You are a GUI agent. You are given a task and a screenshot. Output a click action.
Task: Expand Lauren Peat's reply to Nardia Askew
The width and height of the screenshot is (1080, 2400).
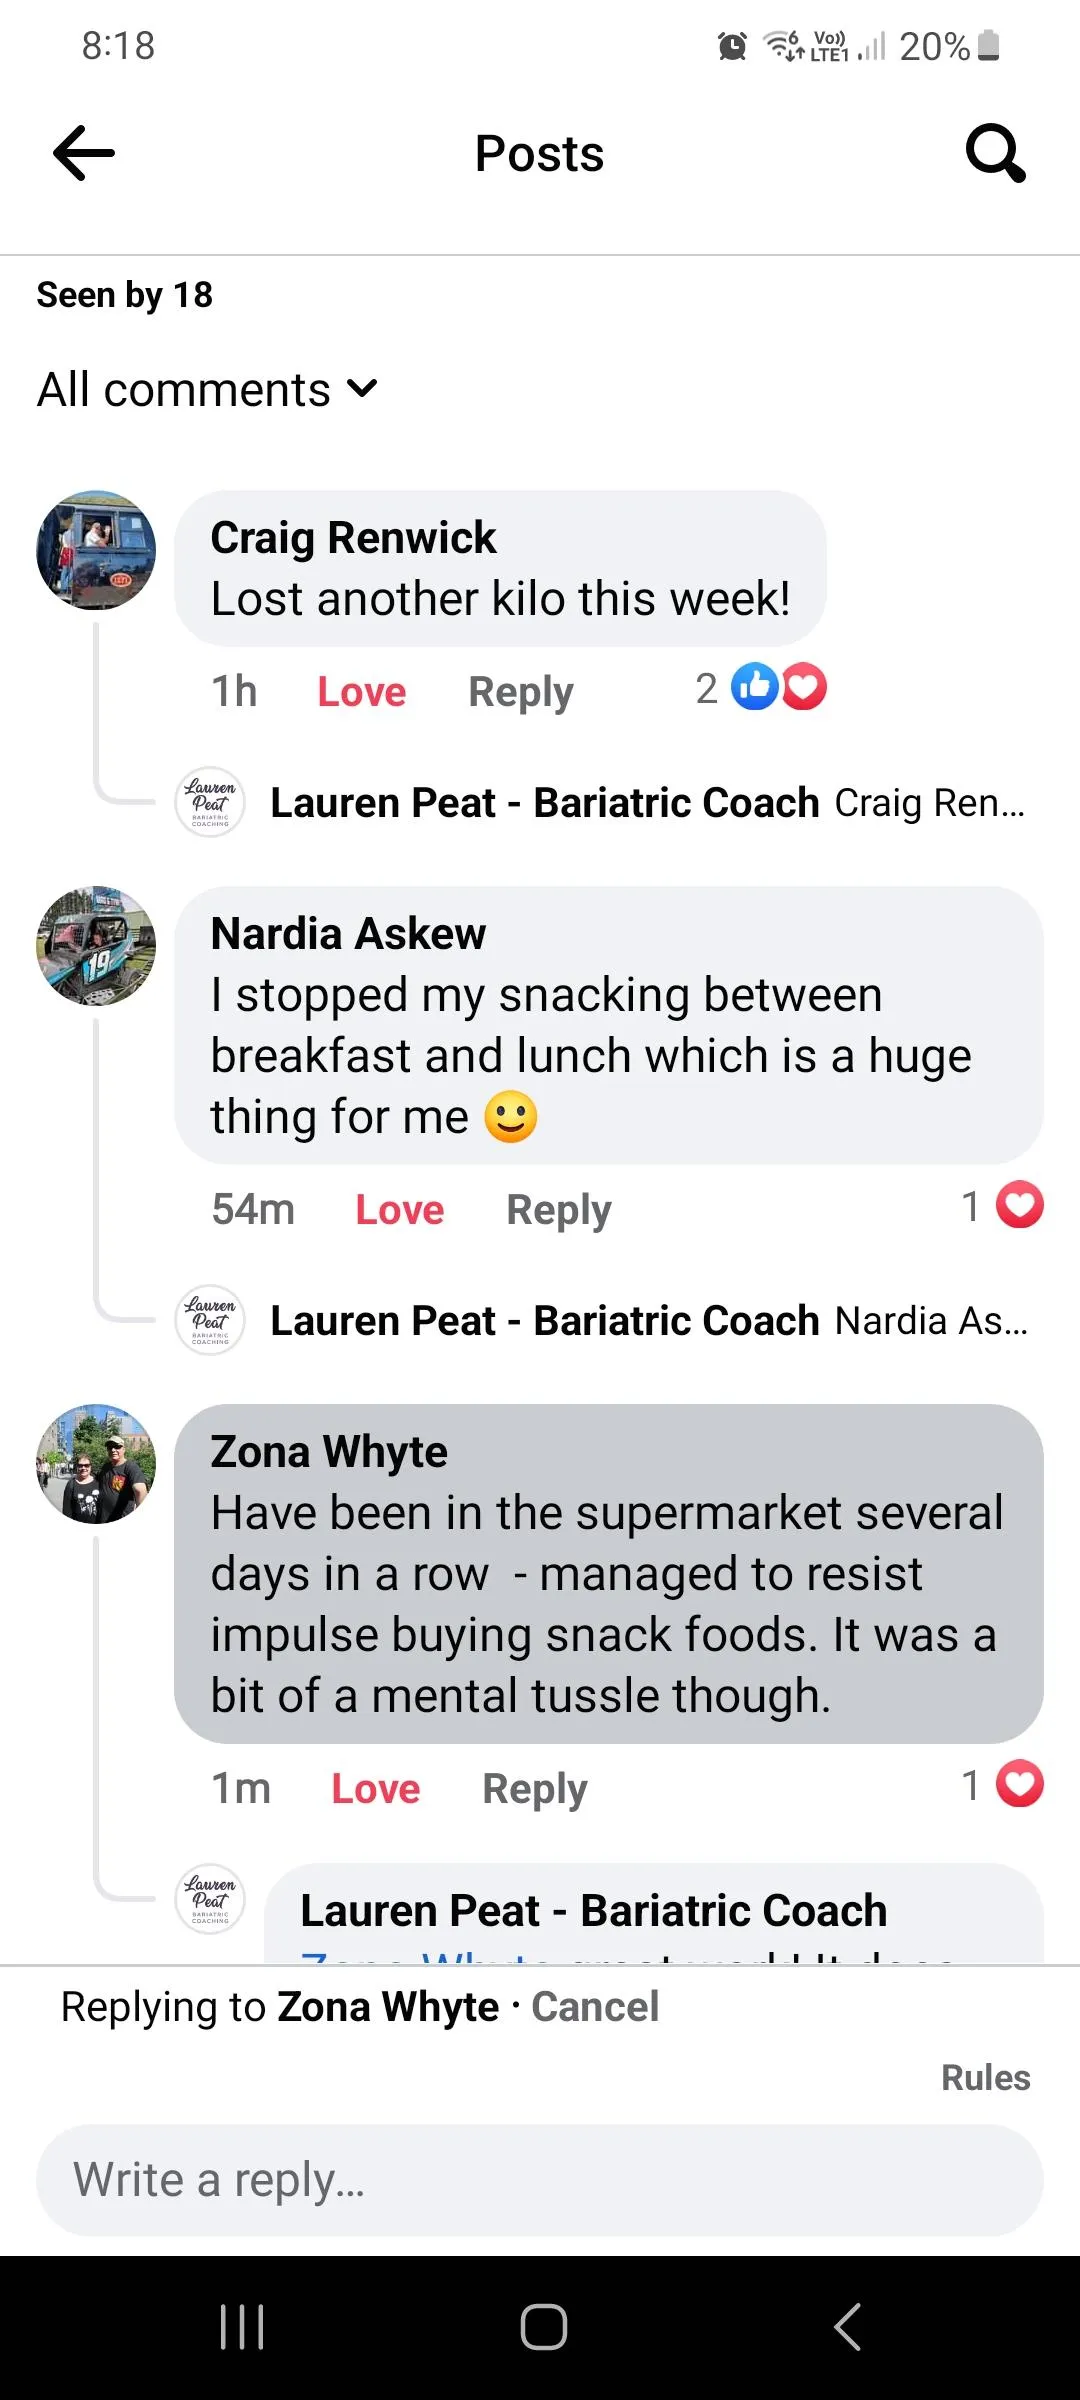coord(648,1321)
